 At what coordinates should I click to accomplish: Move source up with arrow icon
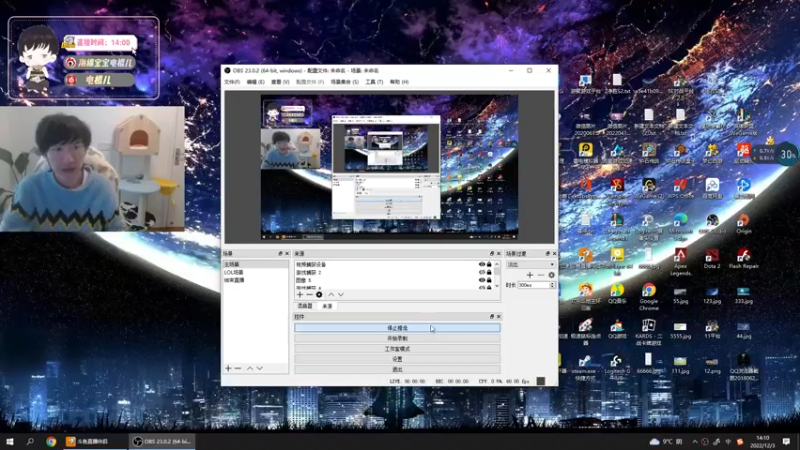coord(331,295)
